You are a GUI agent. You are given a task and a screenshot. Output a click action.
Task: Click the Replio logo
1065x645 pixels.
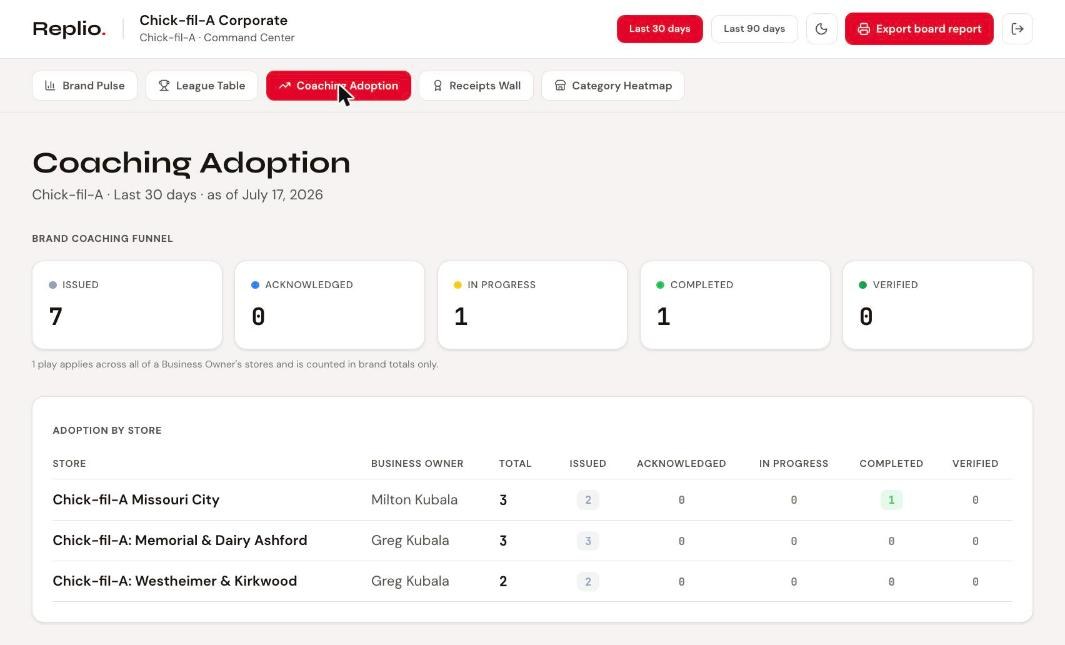(x=69, y=29)
